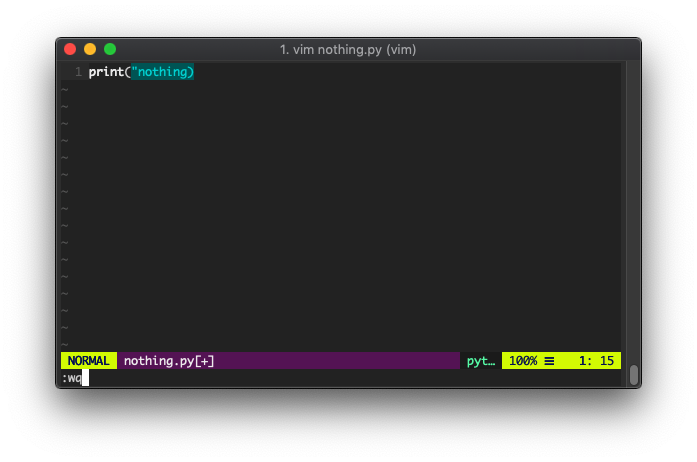697x462 pixels.
Task: Click the word print in line 1
Action: tap(106, 72)
